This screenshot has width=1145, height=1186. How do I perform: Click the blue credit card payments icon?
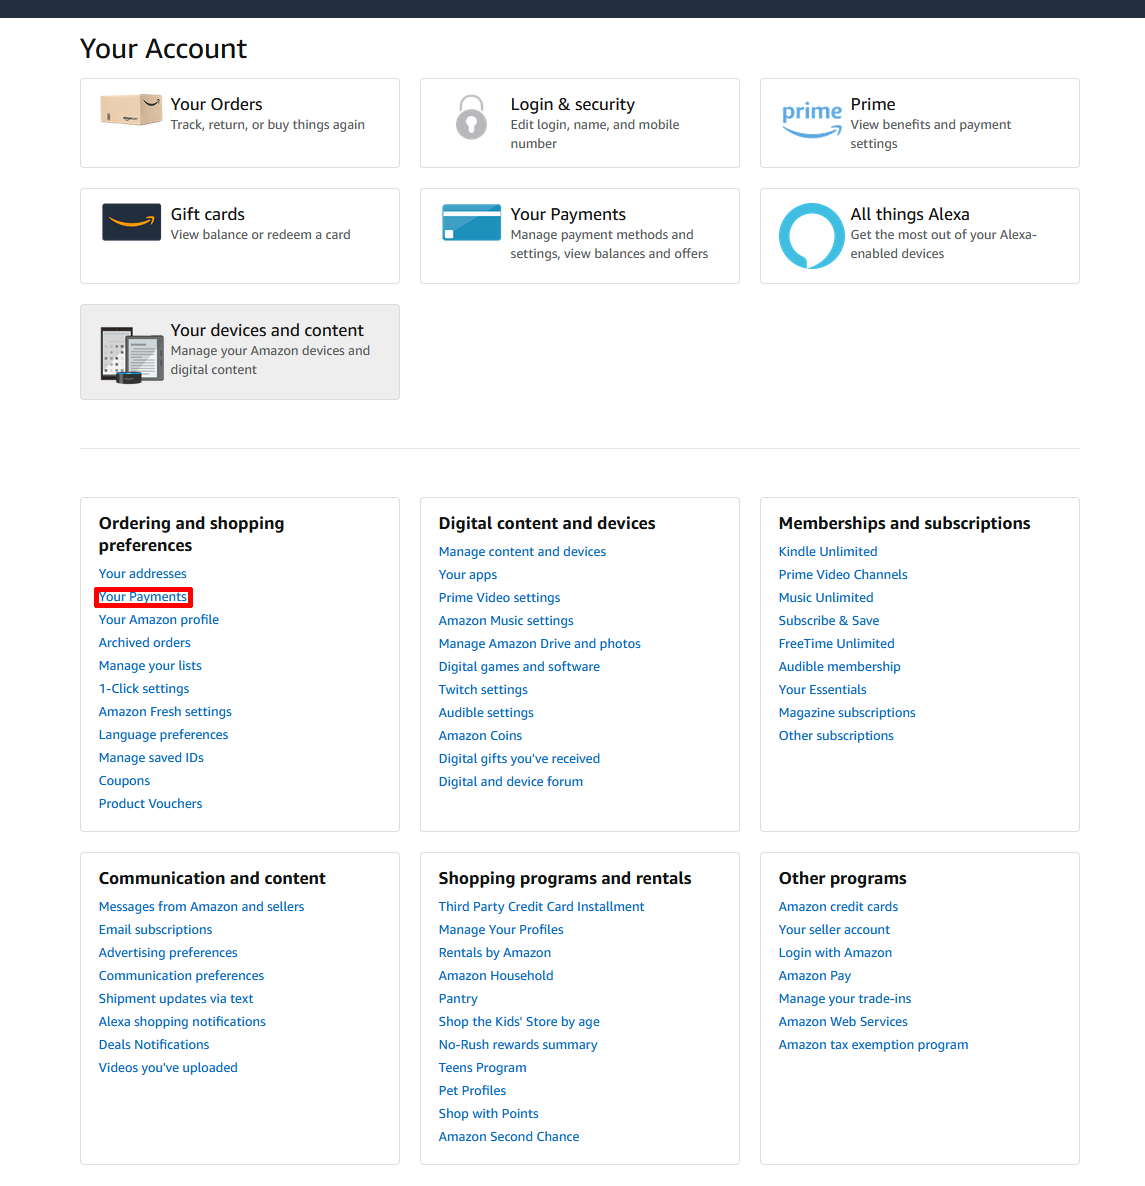coord(471,222)
